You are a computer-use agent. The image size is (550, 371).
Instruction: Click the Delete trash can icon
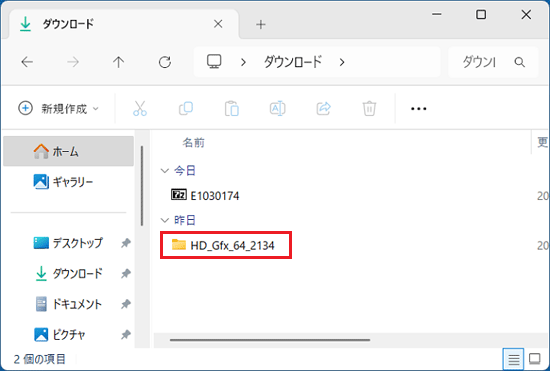(x=369, y=108)
